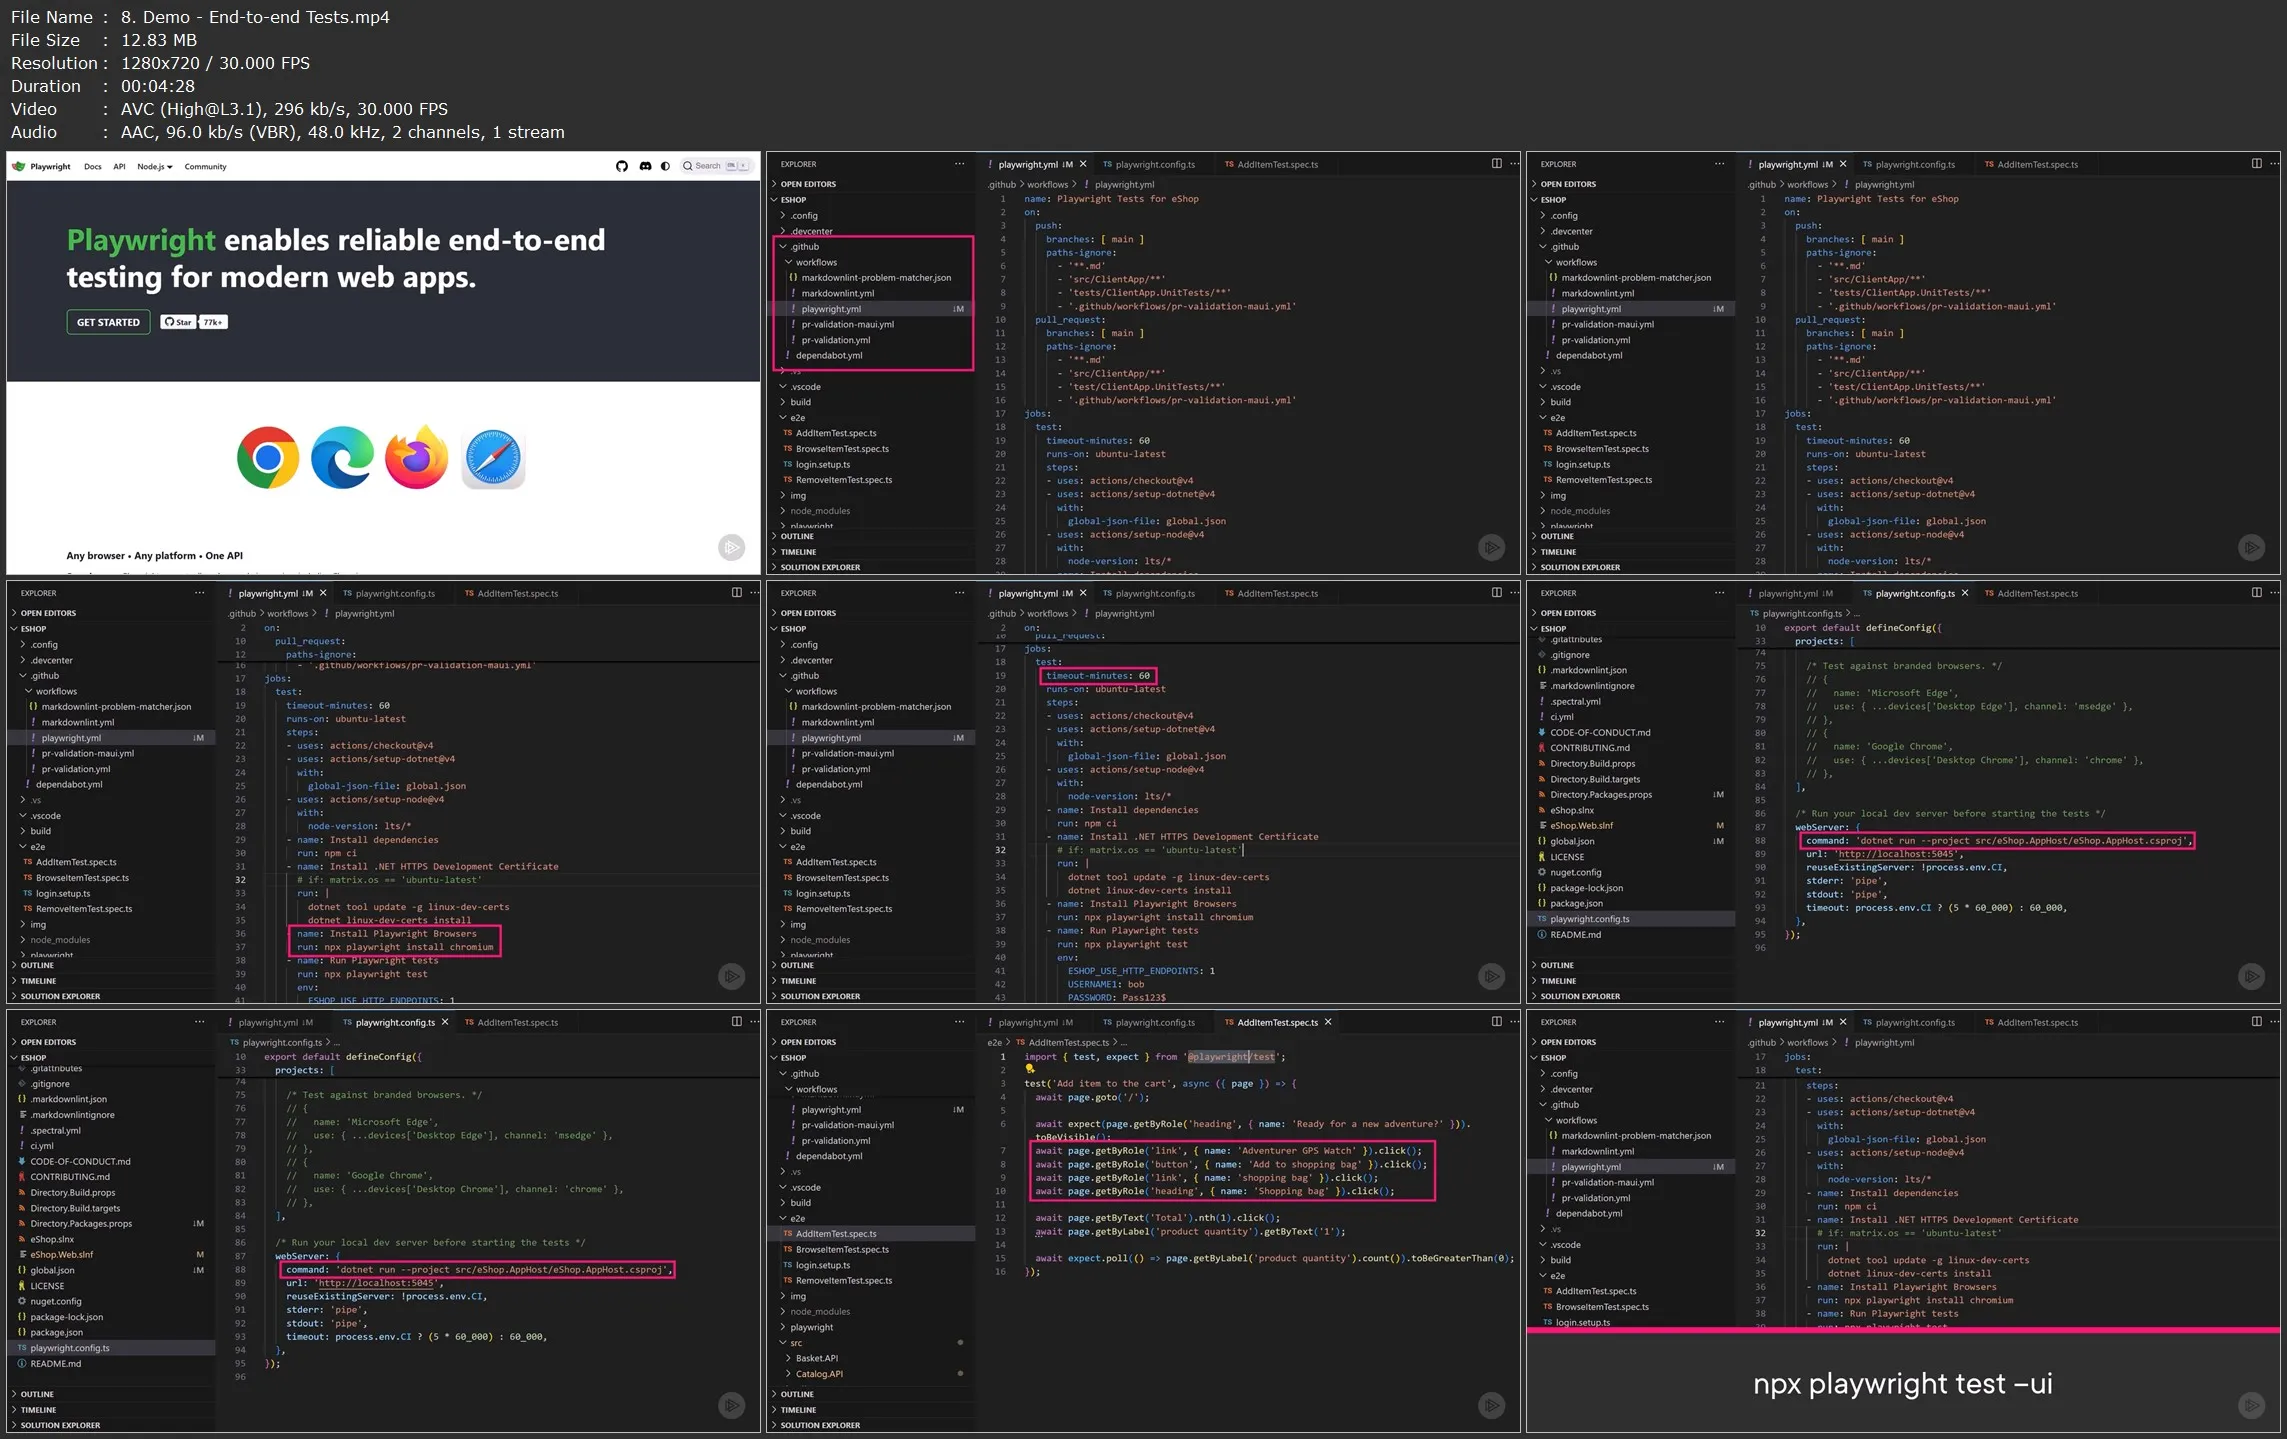This screenshot has width=2287, height=1439.
Task: Click the Firefox browser logo
Action: (416, 458)
